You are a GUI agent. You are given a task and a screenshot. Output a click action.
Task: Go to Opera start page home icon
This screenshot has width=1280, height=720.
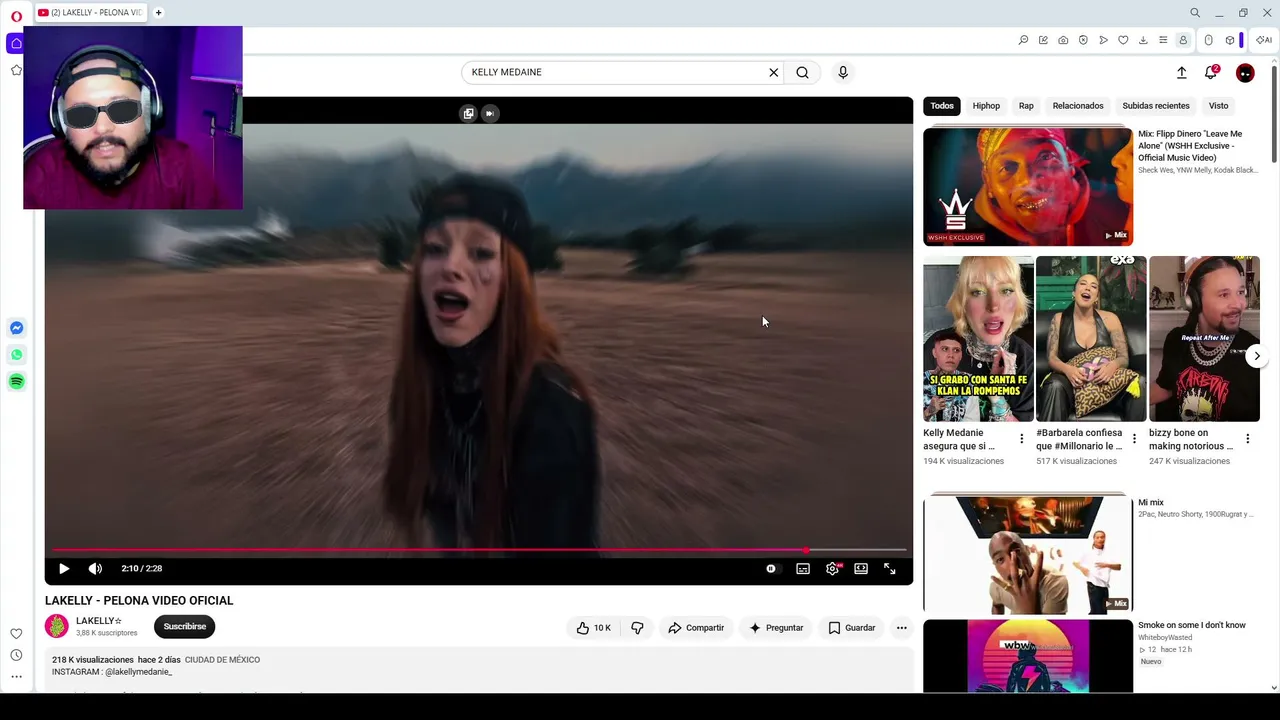16,44
